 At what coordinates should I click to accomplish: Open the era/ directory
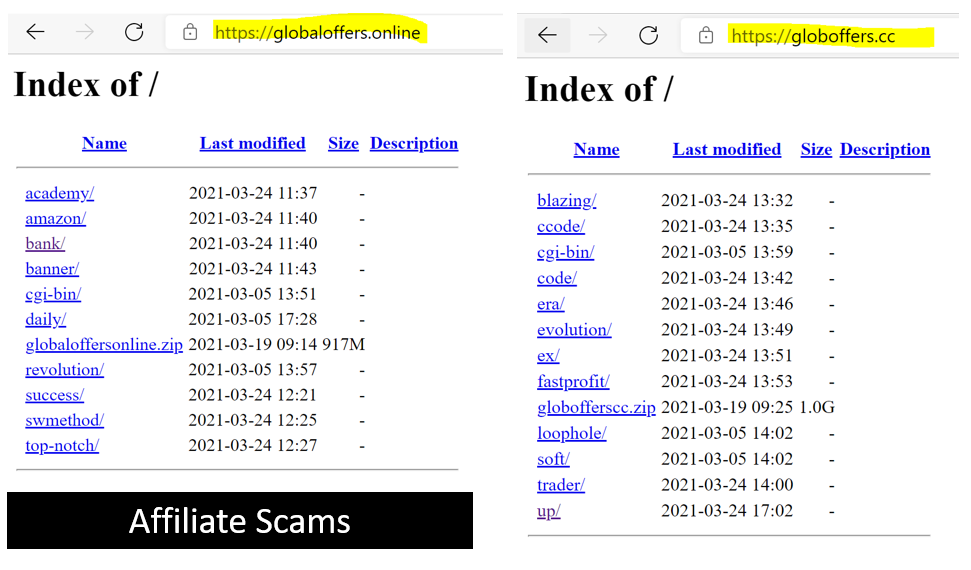(551, 304)
